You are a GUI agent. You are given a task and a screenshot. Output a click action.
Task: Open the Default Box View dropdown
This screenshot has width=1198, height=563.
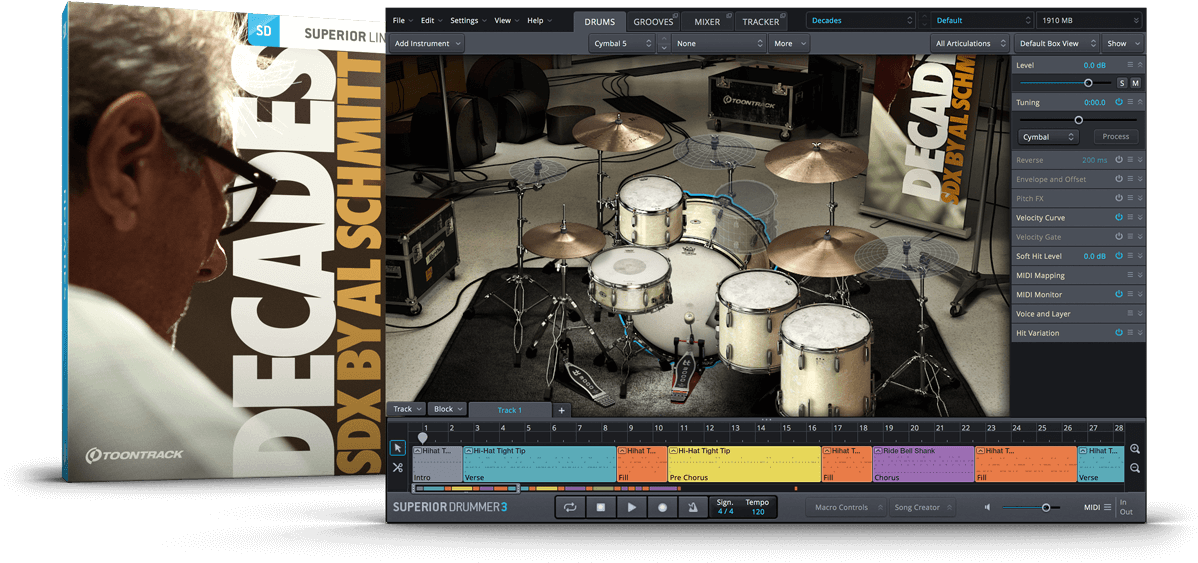1057,44
